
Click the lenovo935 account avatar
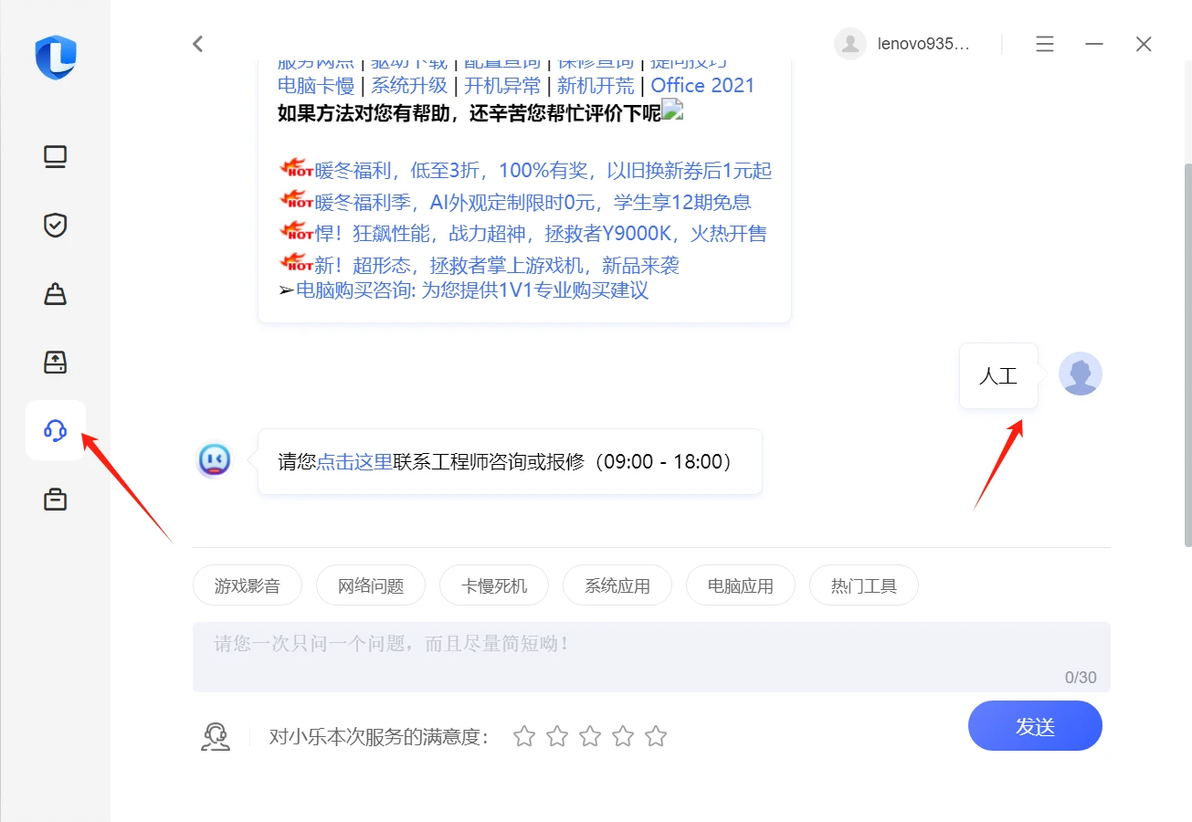(x=850, y=44)
